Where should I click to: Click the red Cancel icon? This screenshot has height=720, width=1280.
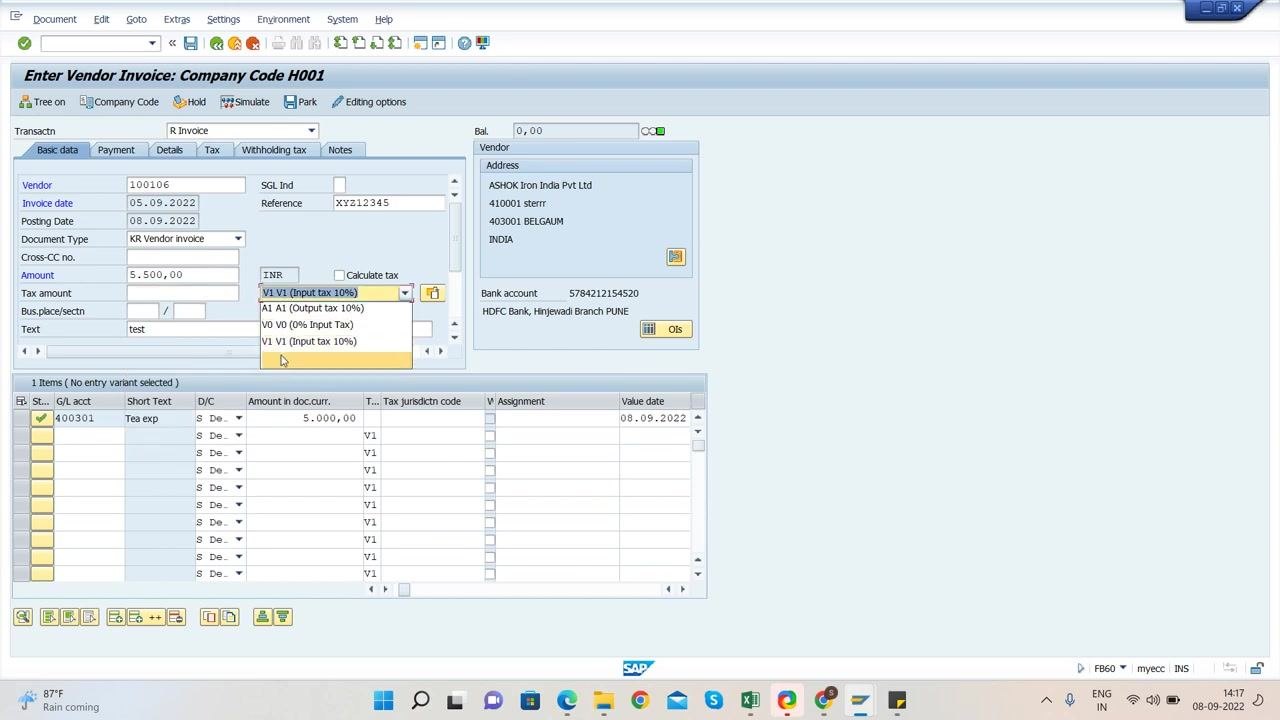pyautogui.click(x=252, y=43)
